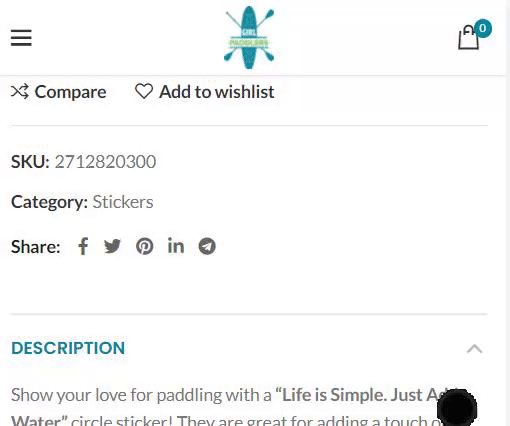Click the compare shuffle-arrows icon
This screenshot has width=510, height=426.
click(20, 92)
